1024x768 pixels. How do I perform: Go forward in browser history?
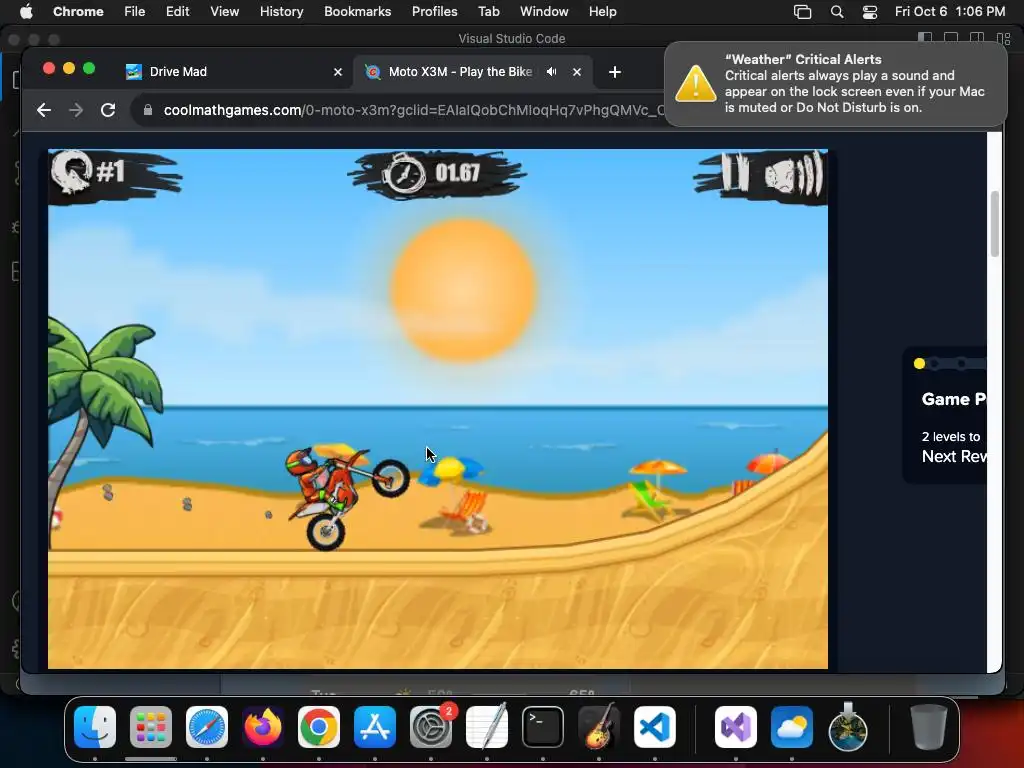pos(76,110)
